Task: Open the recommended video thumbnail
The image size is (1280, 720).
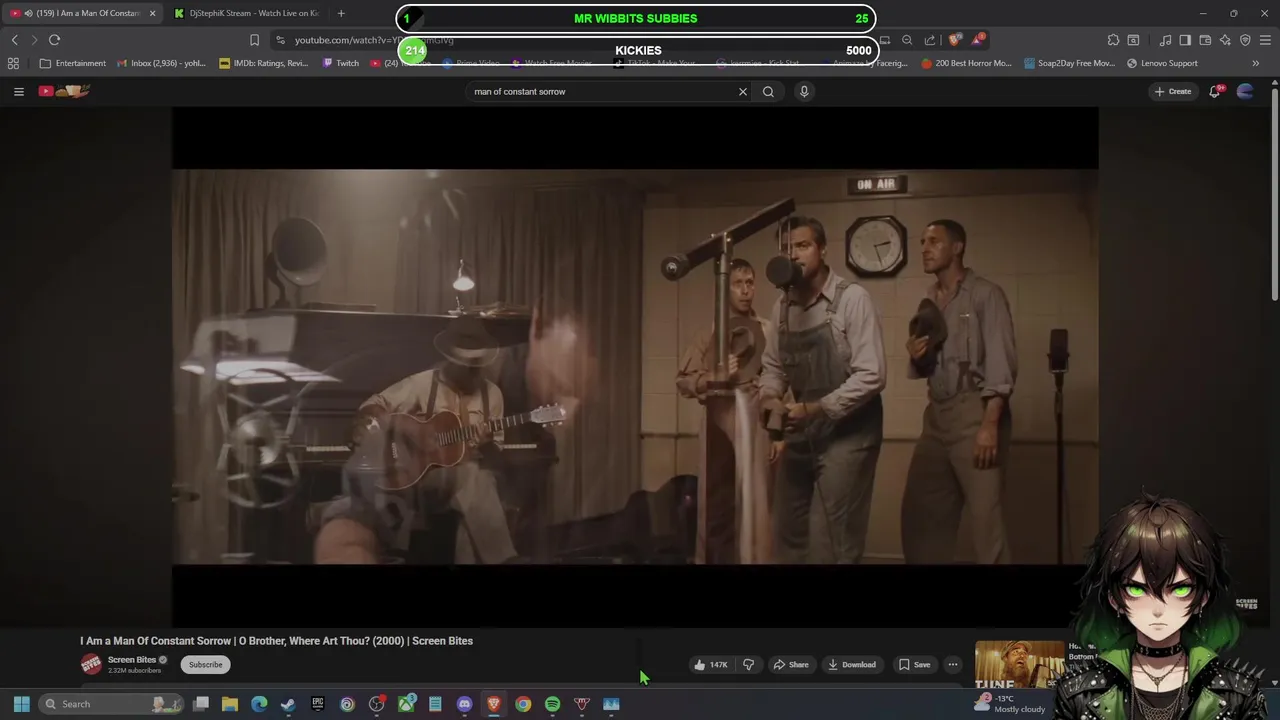Action: [x=1019, y=664]
